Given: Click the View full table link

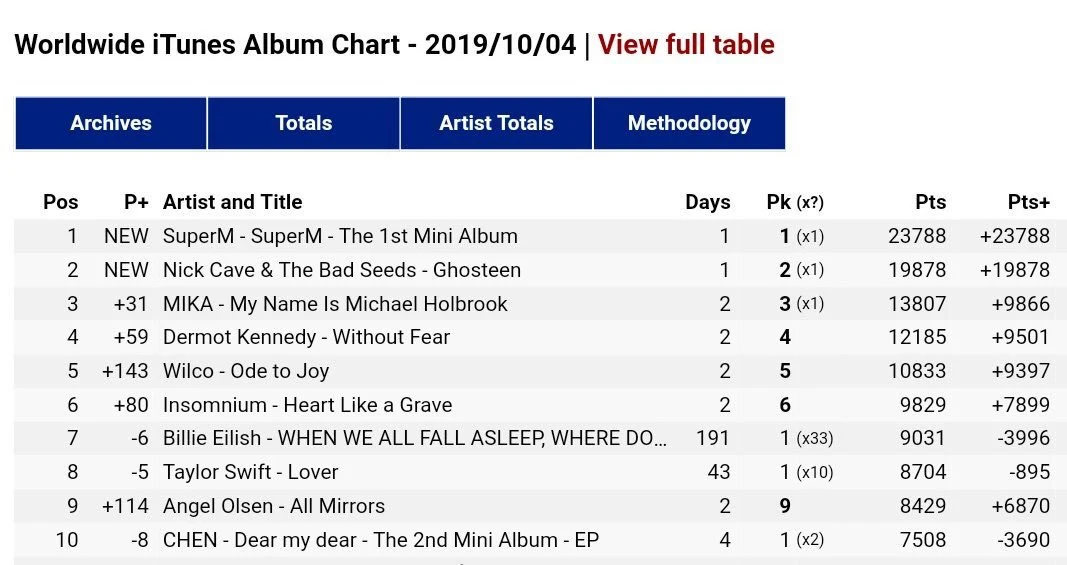Looking at the screenshot, I should [686, 45].
